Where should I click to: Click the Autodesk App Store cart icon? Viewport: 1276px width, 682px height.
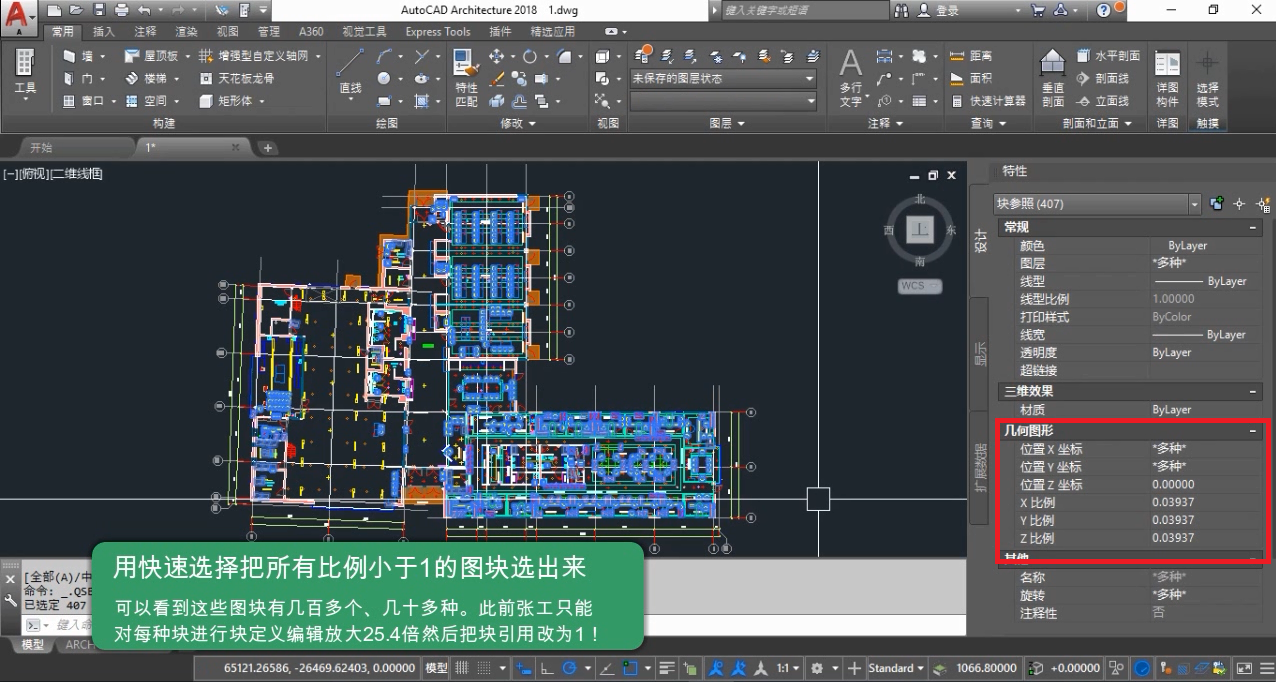pyautogui.click(x=1039, y=10)
